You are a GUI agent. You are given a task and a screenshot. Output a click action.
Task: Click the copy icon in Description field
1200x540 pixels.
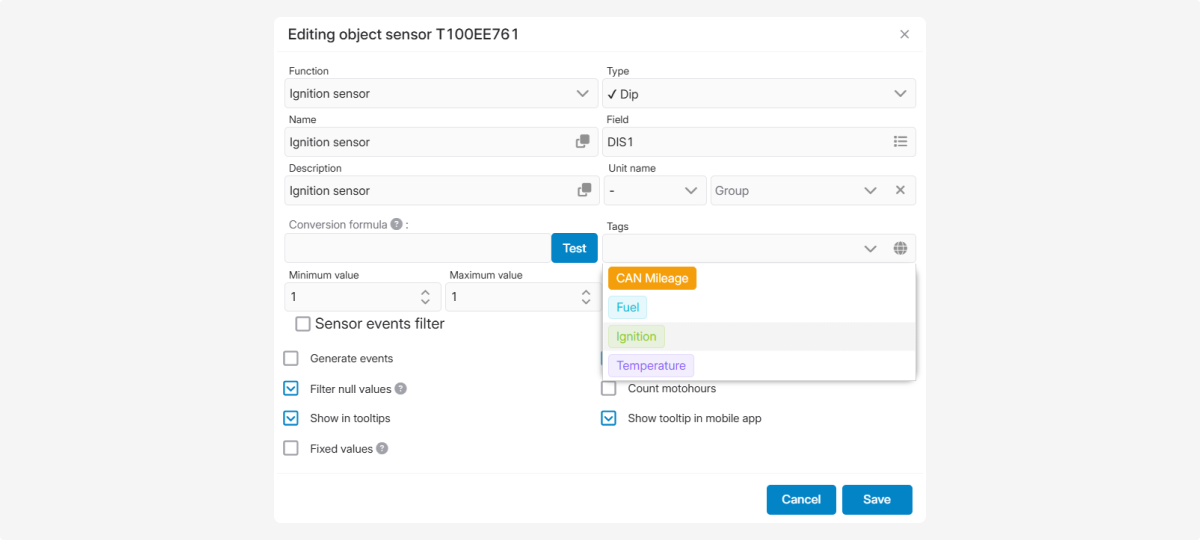[583, 191]
